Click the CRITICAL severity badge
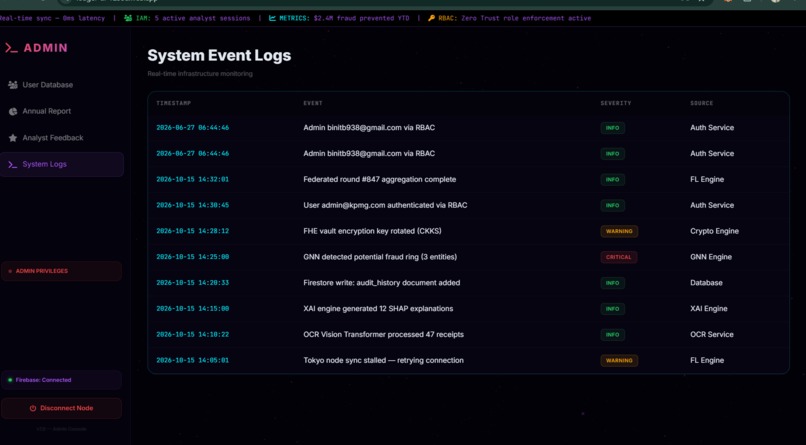This screenshot has height=445, width=806. pos(619,257)
